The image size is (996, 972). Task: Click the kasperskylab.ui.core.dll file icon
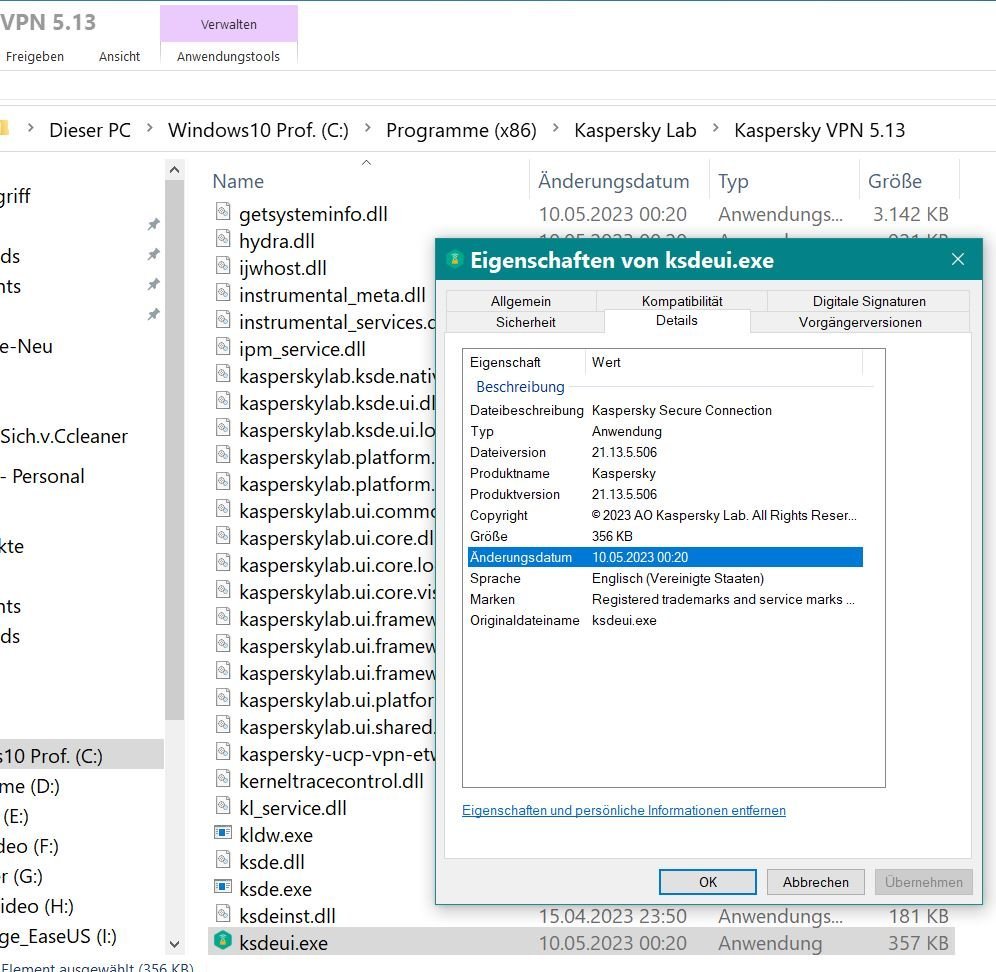click(x=223, y=536)
